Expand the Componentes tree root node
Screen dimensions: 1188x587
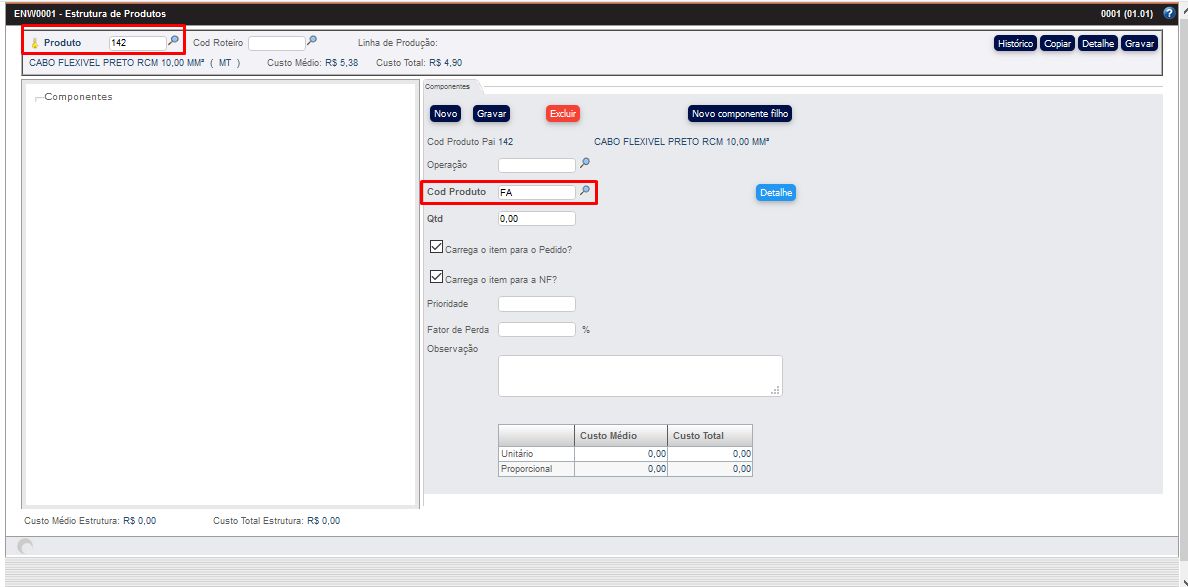coord(38,98)
